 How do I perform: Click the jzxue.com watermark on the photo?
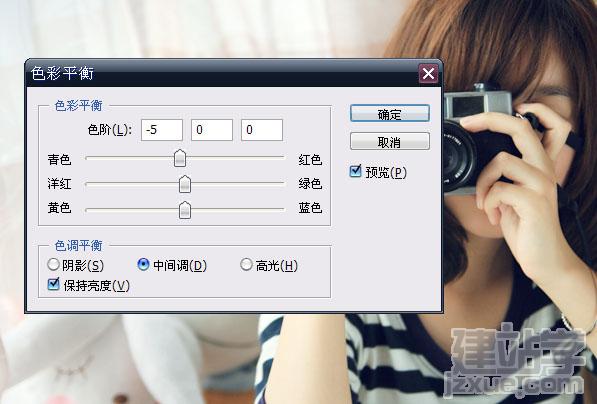(514, 384)
